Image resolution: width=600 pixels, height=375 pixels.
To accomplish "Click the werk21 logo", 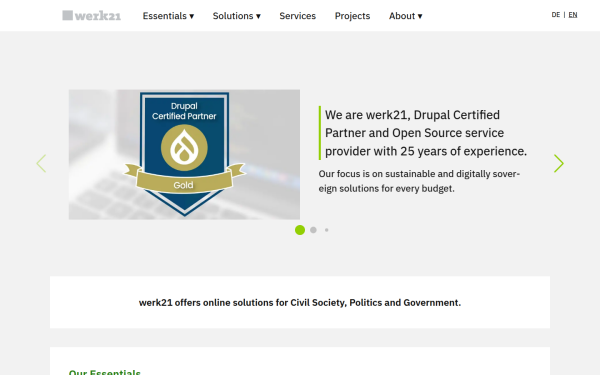I will (91, 15).
